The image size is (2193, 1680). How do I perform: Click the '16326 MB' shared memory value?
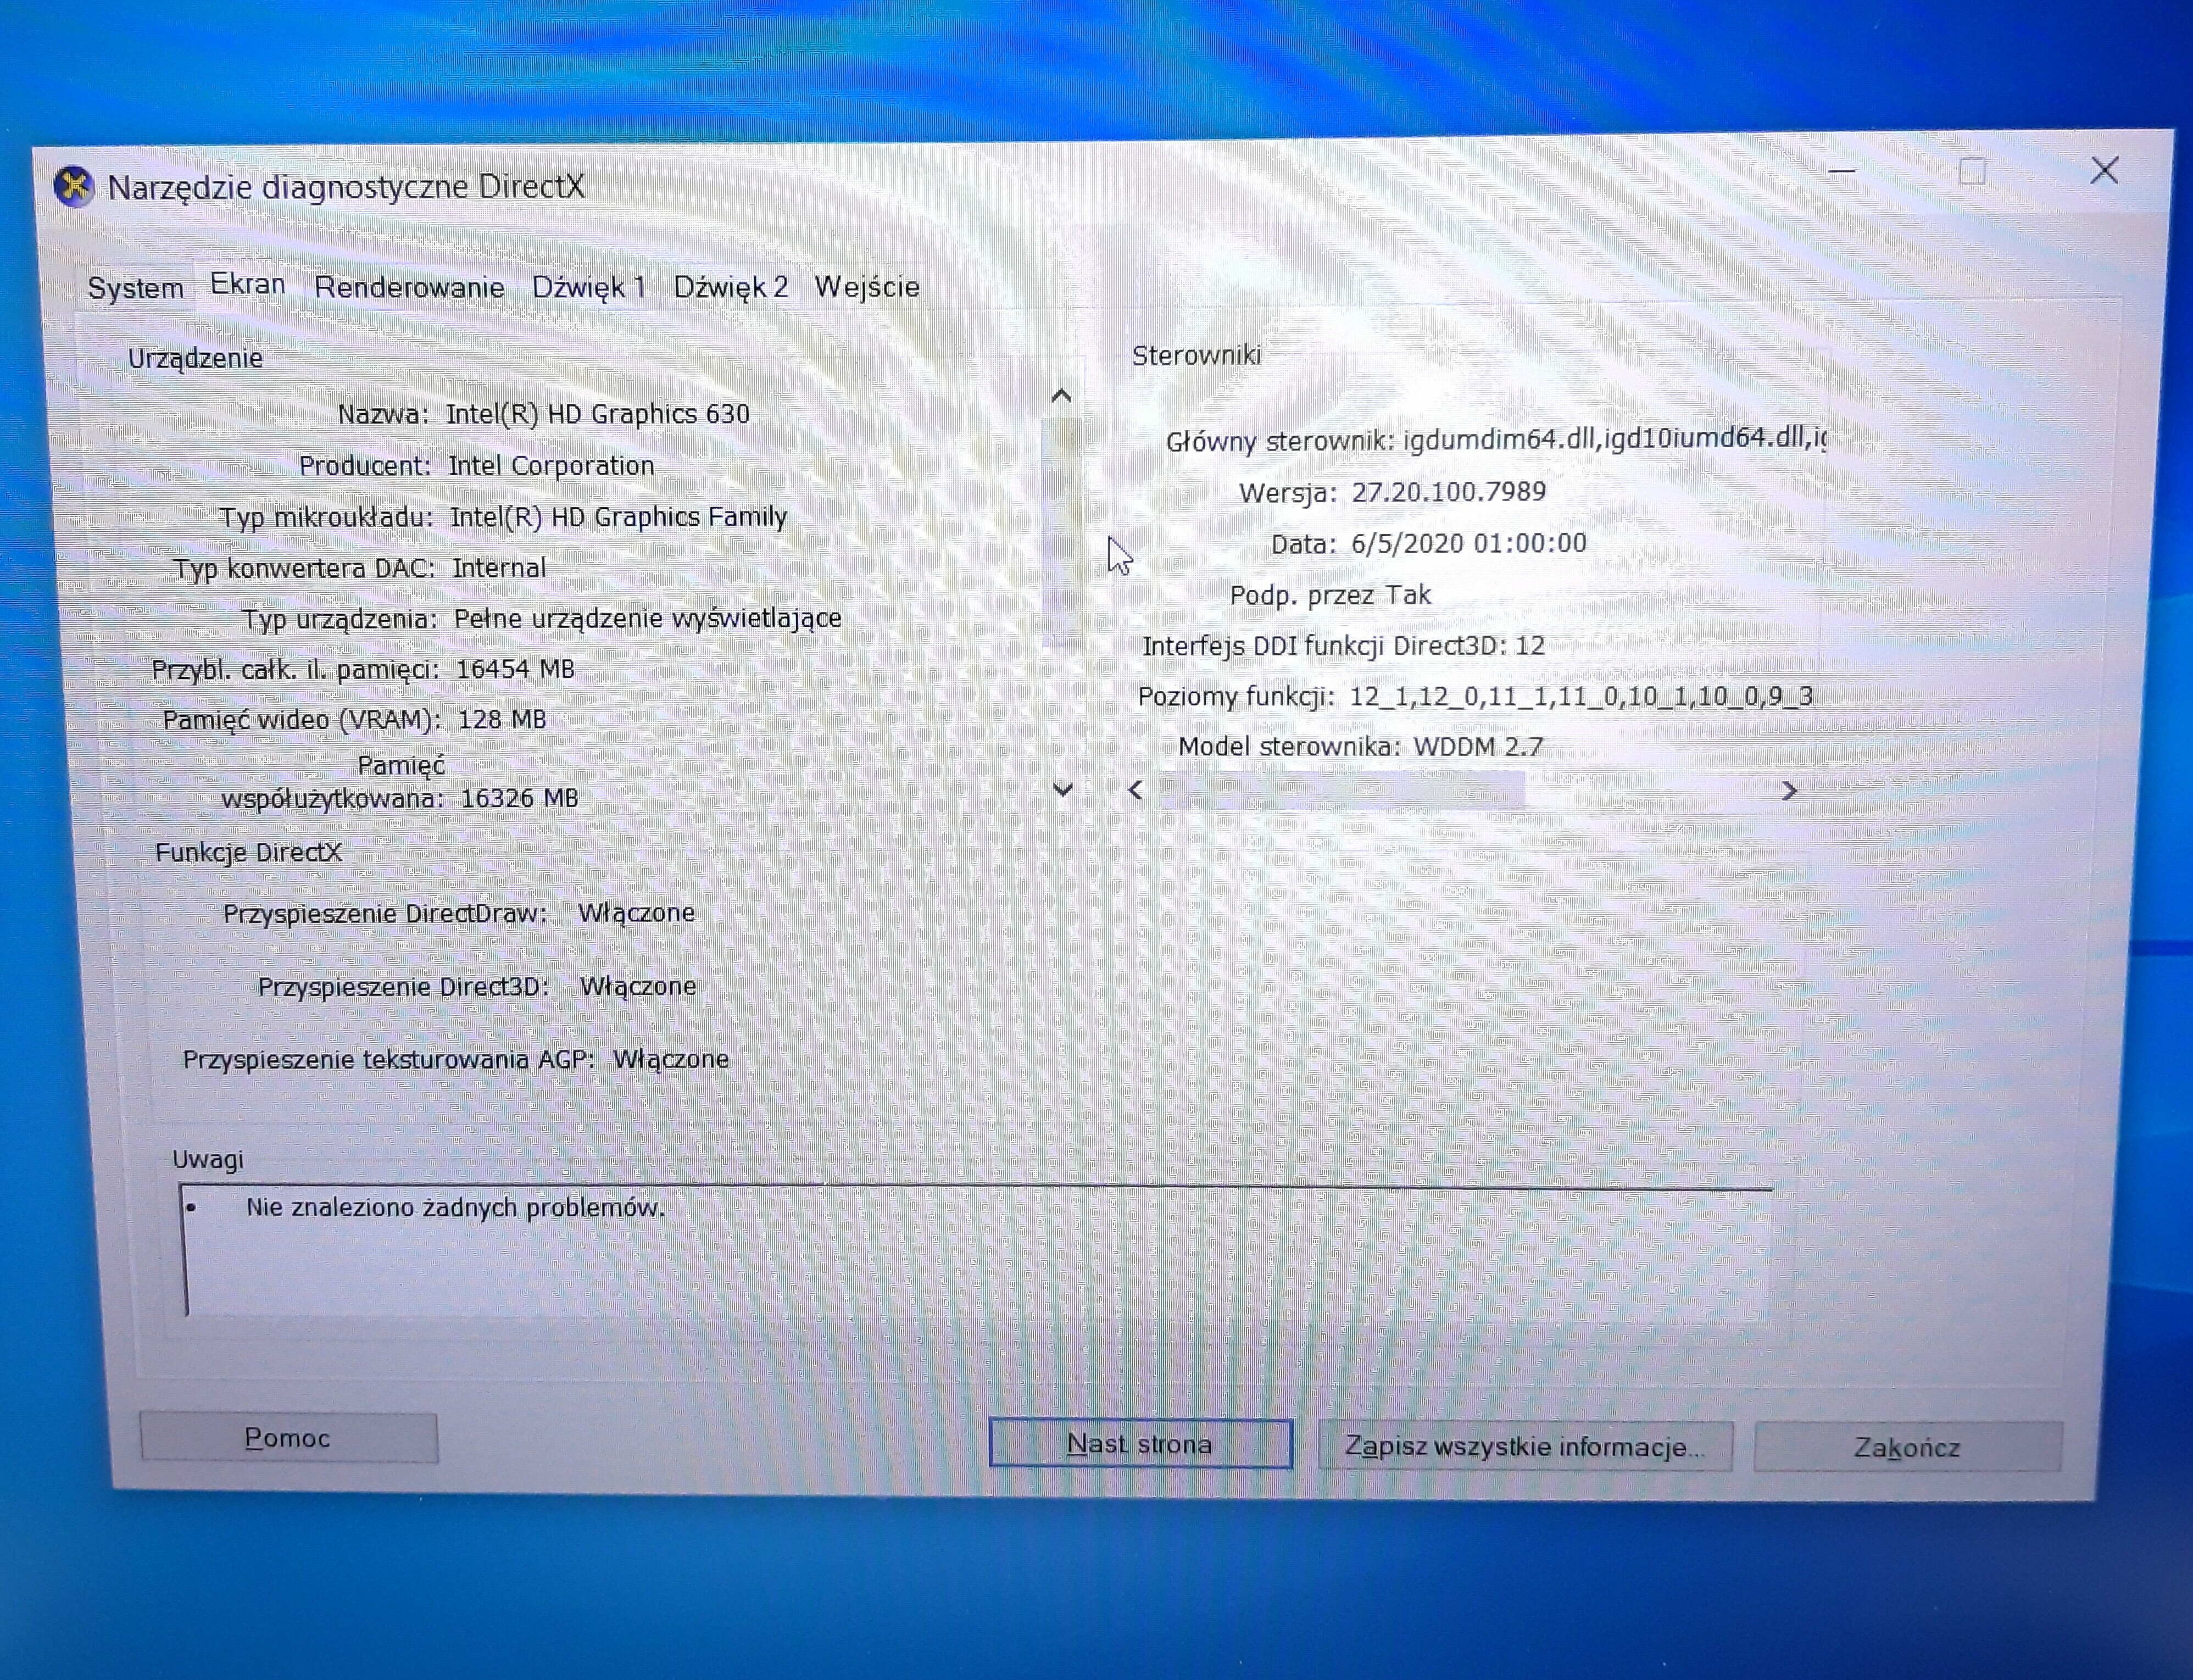coord(519,798)
